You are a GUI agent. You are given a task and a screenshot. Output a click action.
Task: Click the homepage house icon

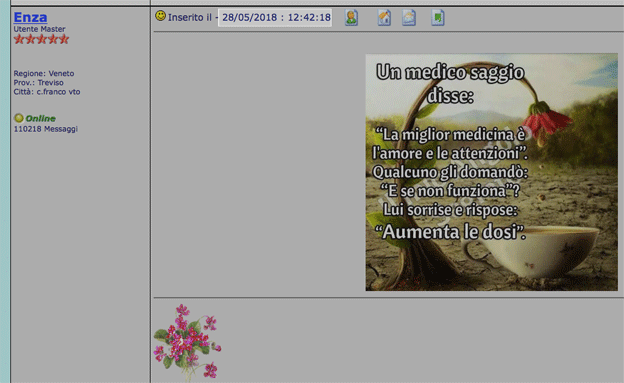pyautogui.click(x=384, y=18)
